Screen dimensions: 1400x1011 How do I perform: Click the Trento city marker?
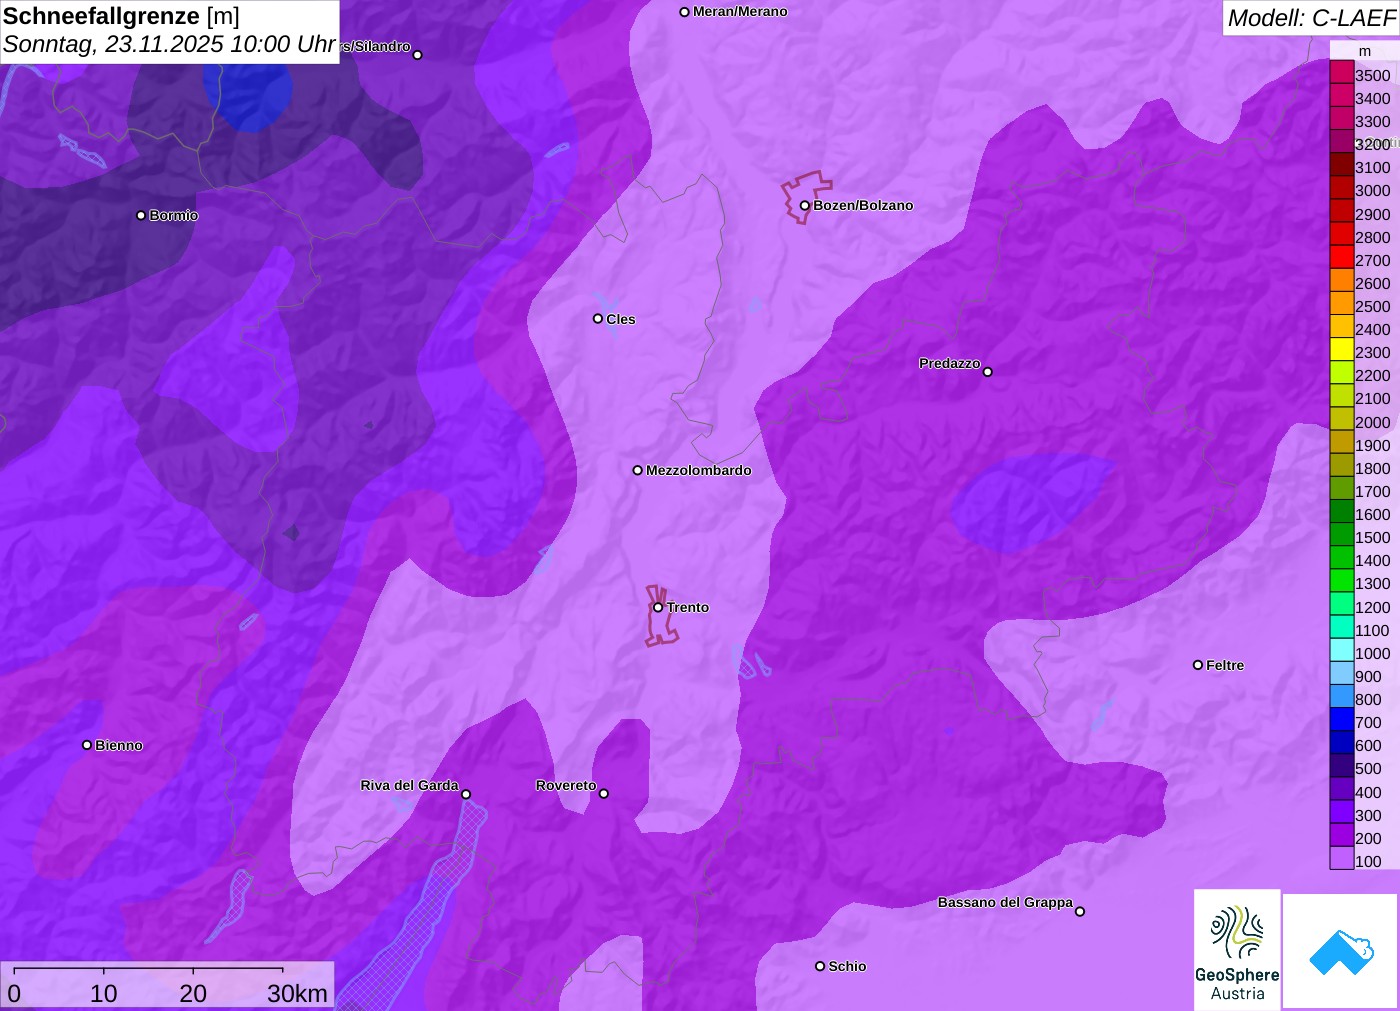point(658,607)
